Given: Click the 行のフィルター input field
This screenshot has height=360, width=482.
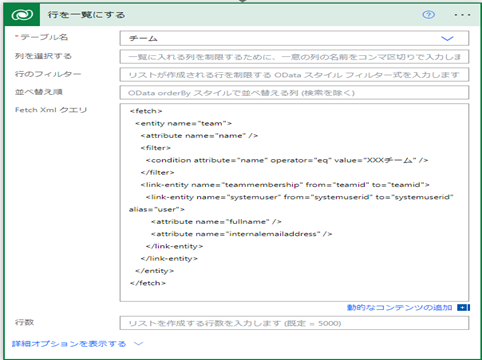Looking at the screenshot, I should pyautogui.click(x=294, y=75).
